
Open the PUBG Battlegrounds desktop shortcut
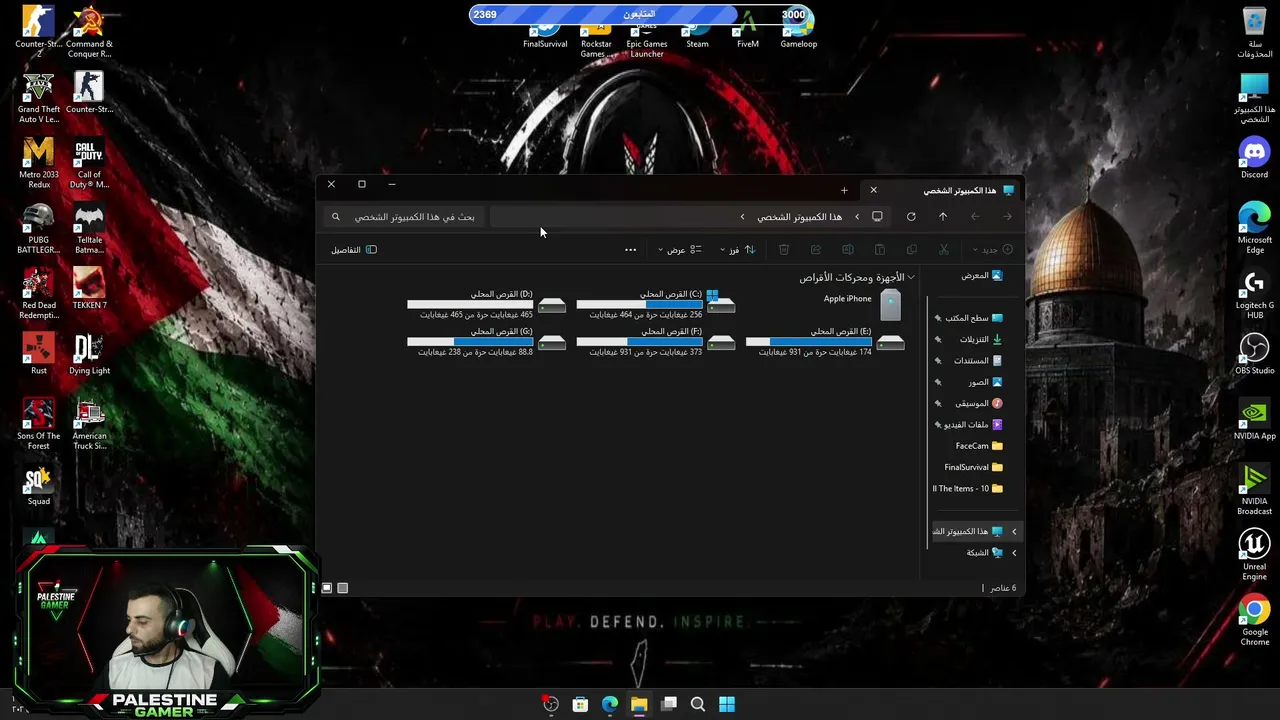click(38, 228)
